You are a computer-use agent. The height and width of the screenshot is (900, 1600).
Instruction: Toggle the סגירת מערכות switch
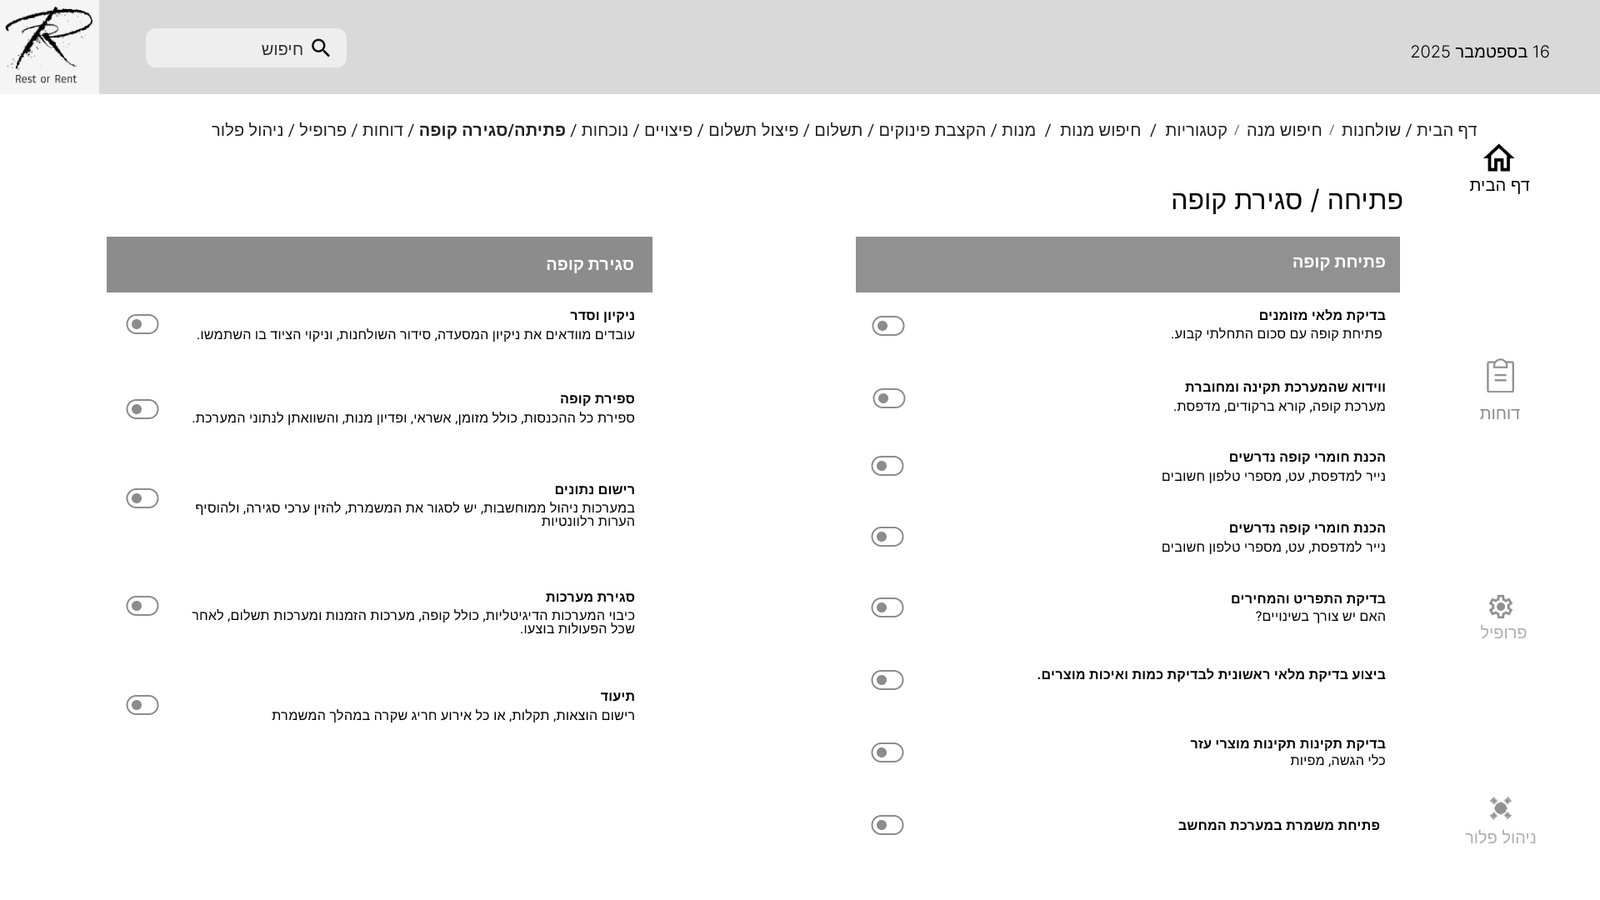click(142, 606)
